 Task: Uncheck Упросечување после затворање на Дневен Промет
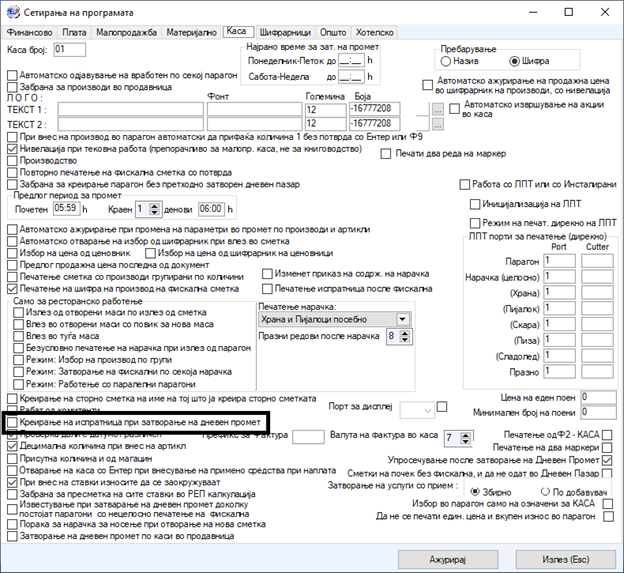(x=607, y=460)
